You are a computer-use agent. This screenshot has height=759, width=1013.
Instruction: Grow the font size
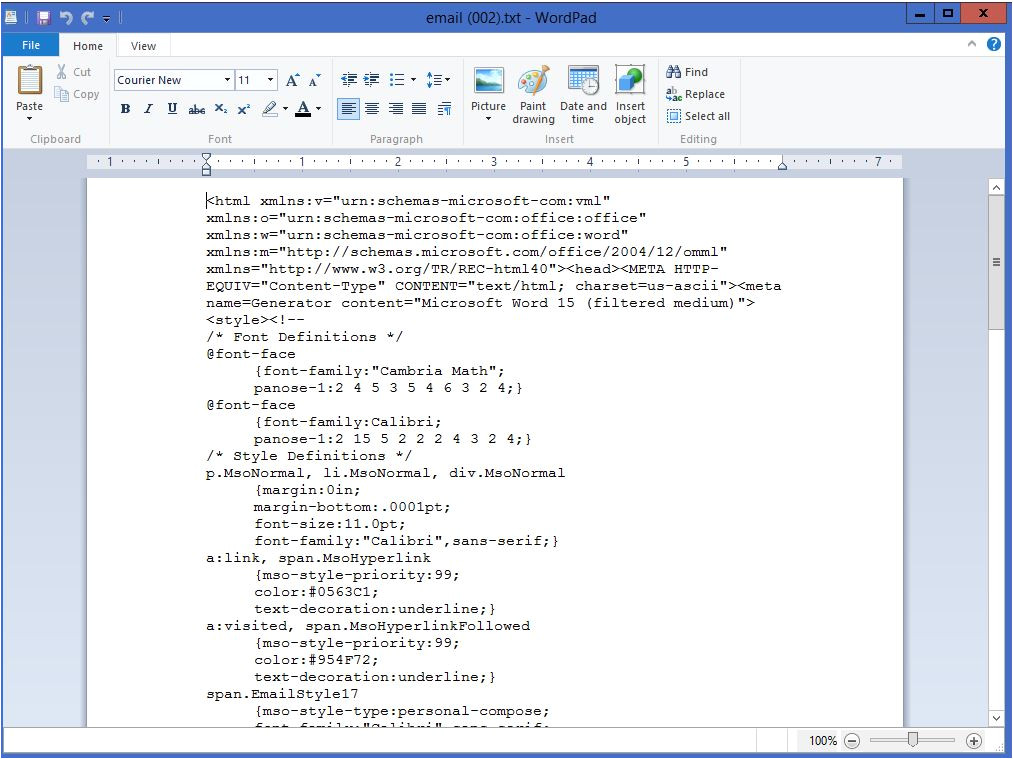point(292,80)
